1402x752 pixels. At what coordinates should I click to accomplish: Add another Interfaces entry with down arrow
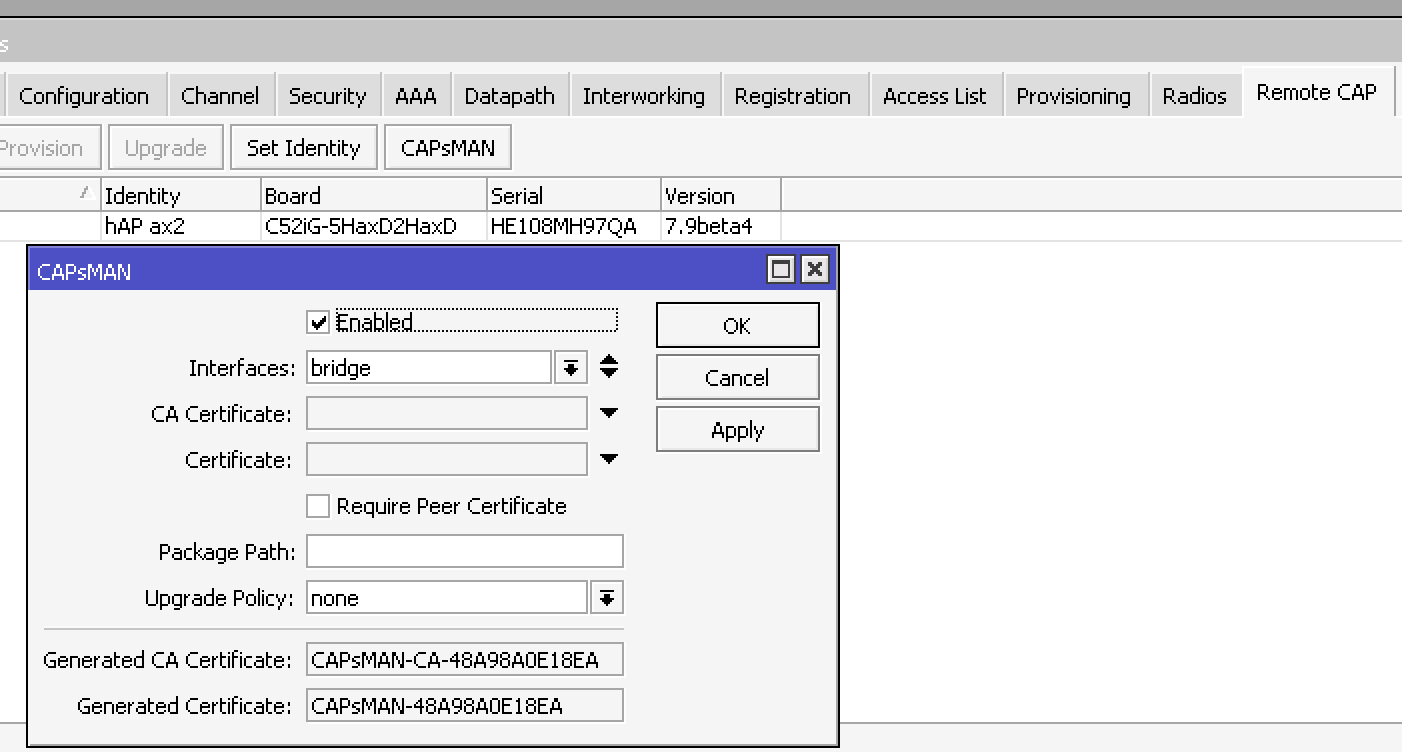[609, 375]
